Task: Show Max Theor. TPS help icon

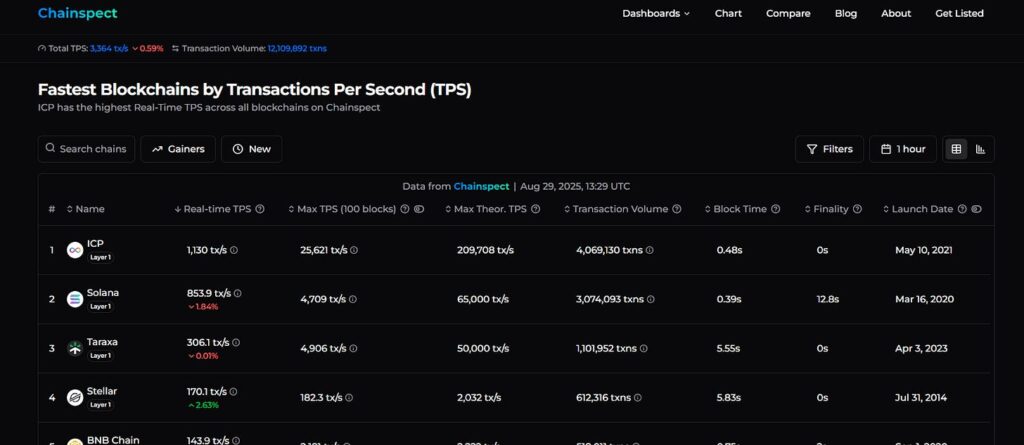Action: 536,209
